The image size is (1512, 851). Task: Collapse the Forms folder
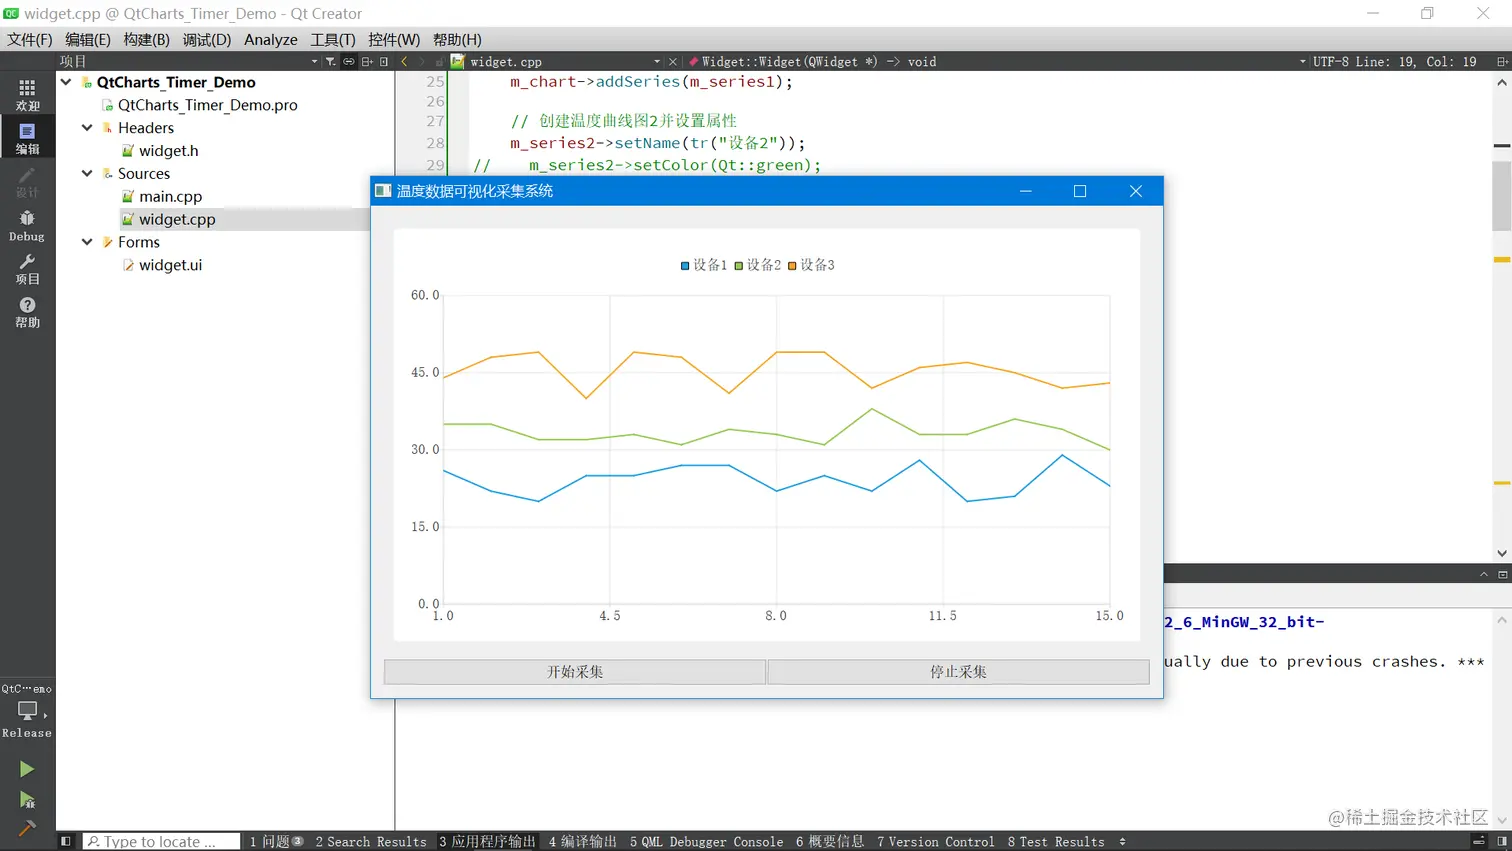(x=87, y=242)
